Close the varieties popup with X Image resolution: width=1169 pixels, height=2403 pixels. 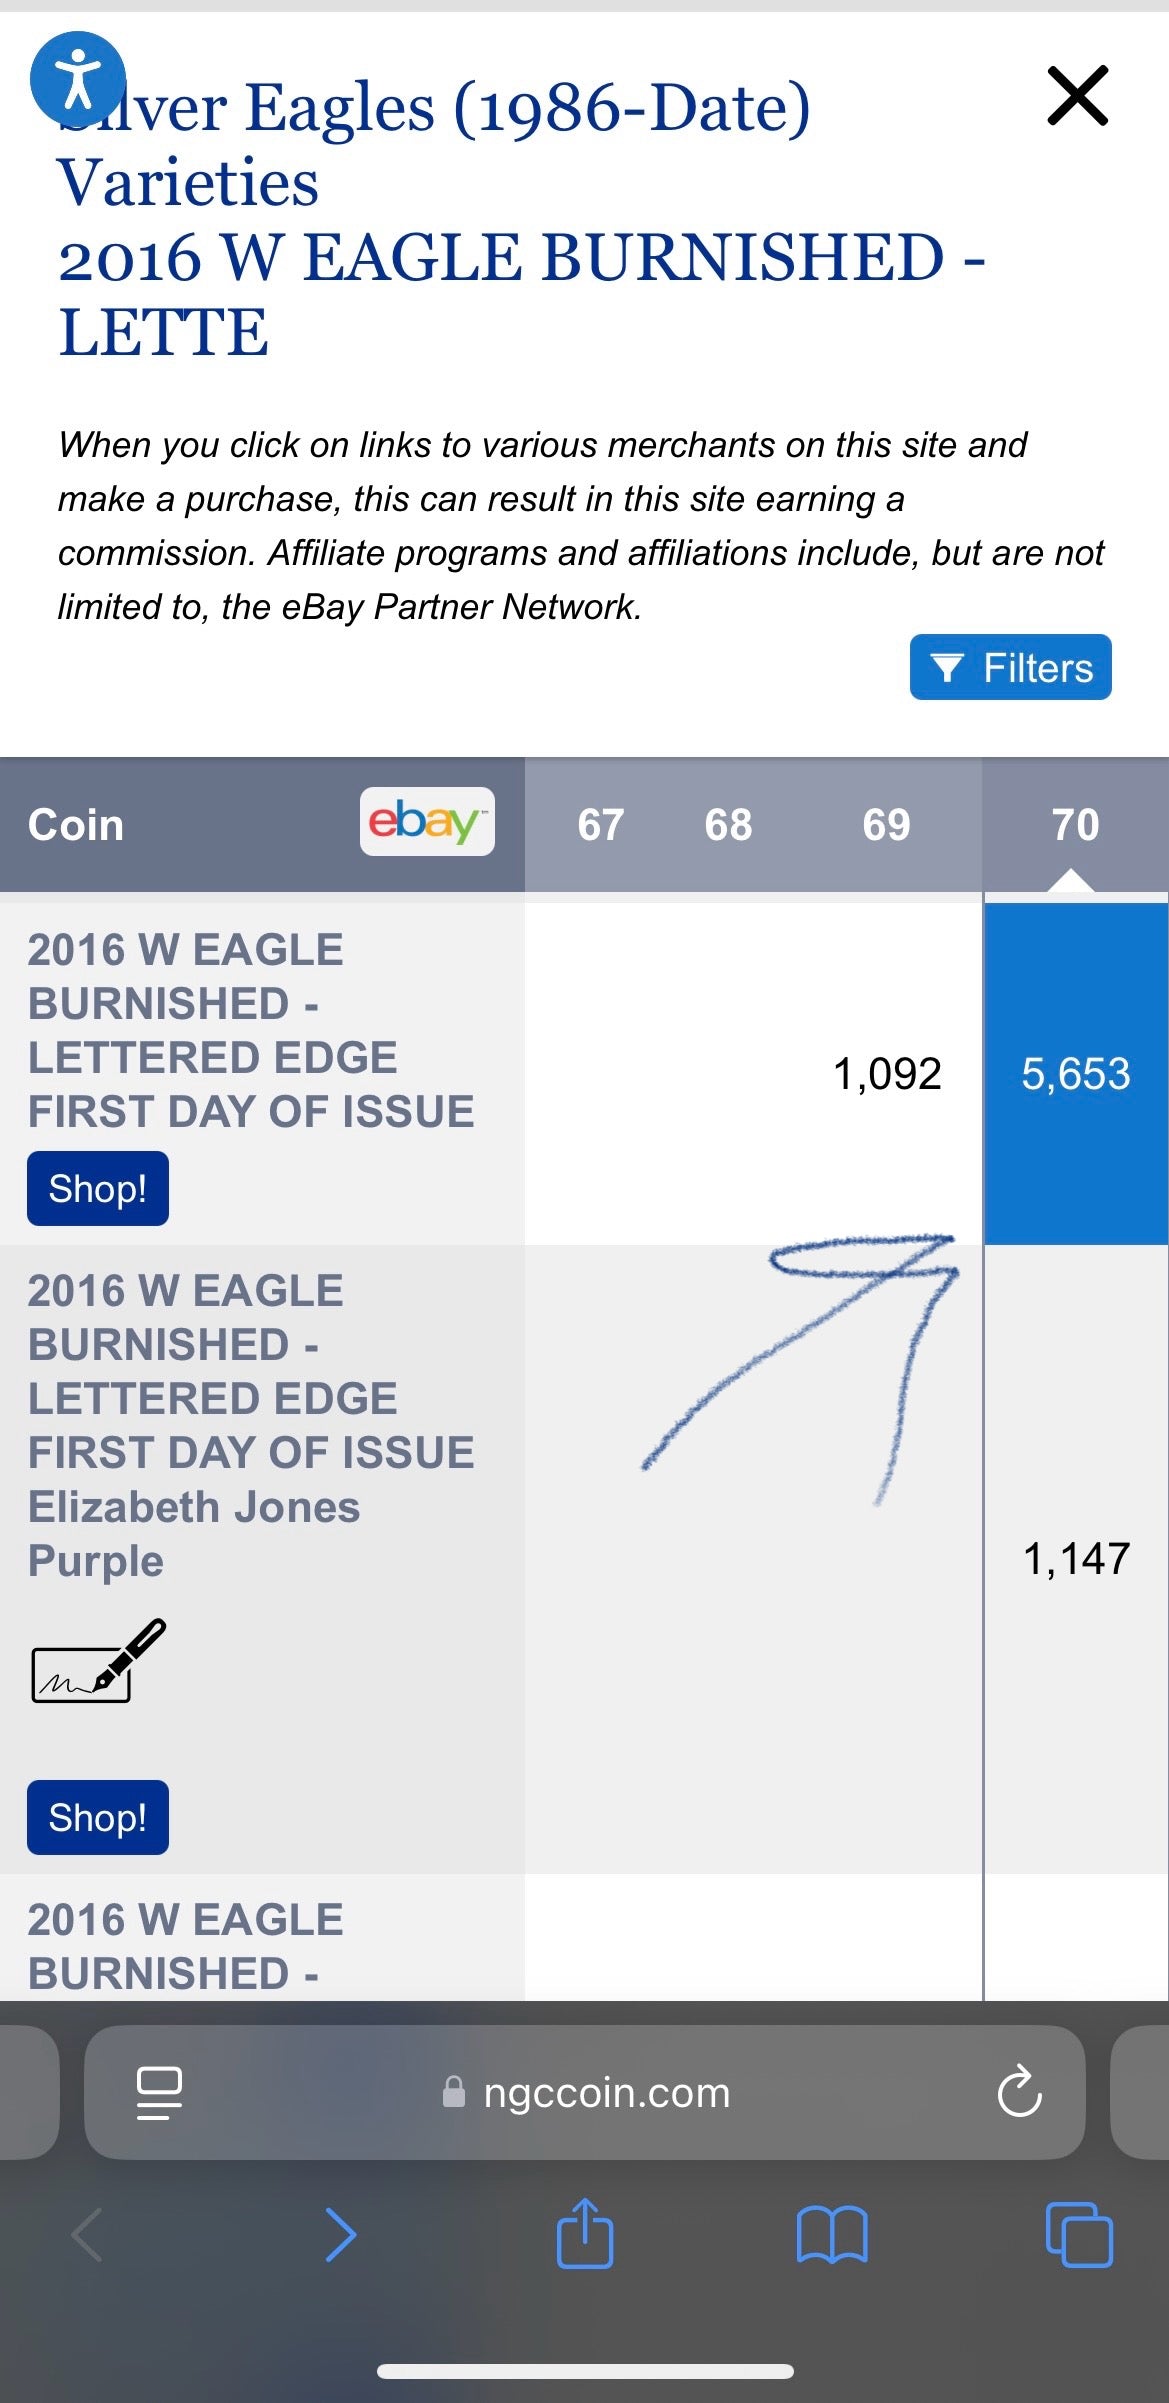coord(1077,96)
